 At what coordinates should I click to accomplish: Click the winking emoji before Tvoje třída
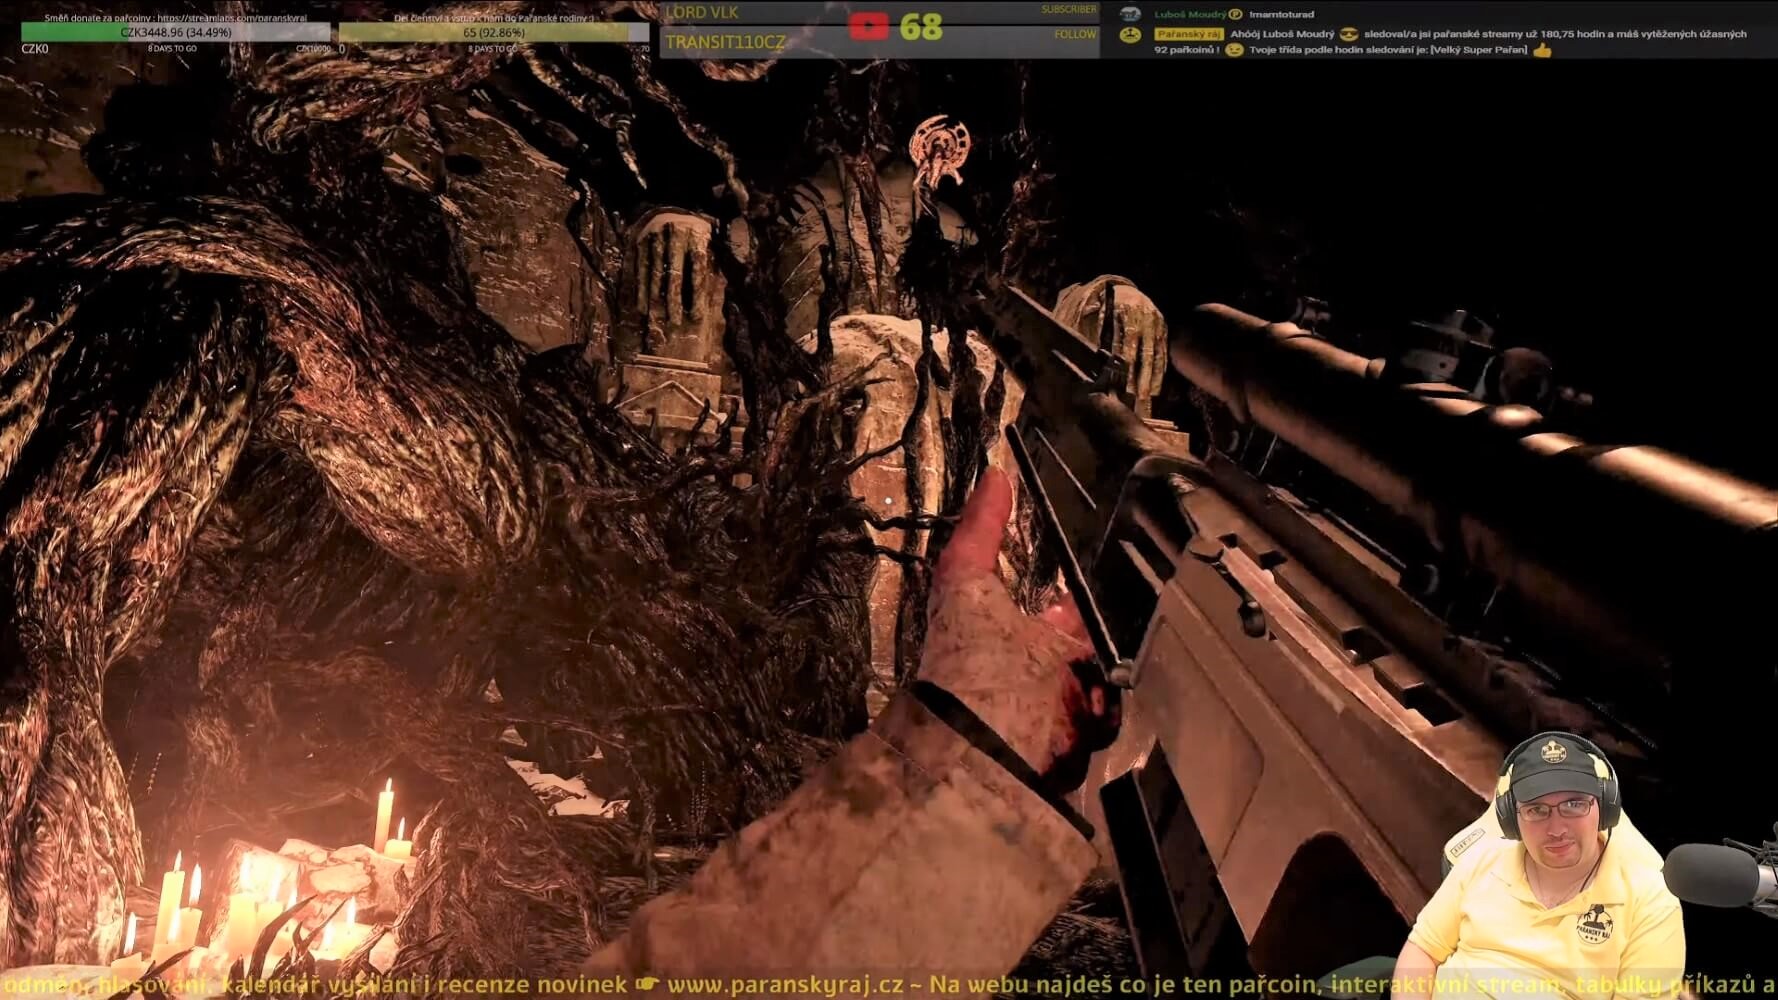(1234, 50)
